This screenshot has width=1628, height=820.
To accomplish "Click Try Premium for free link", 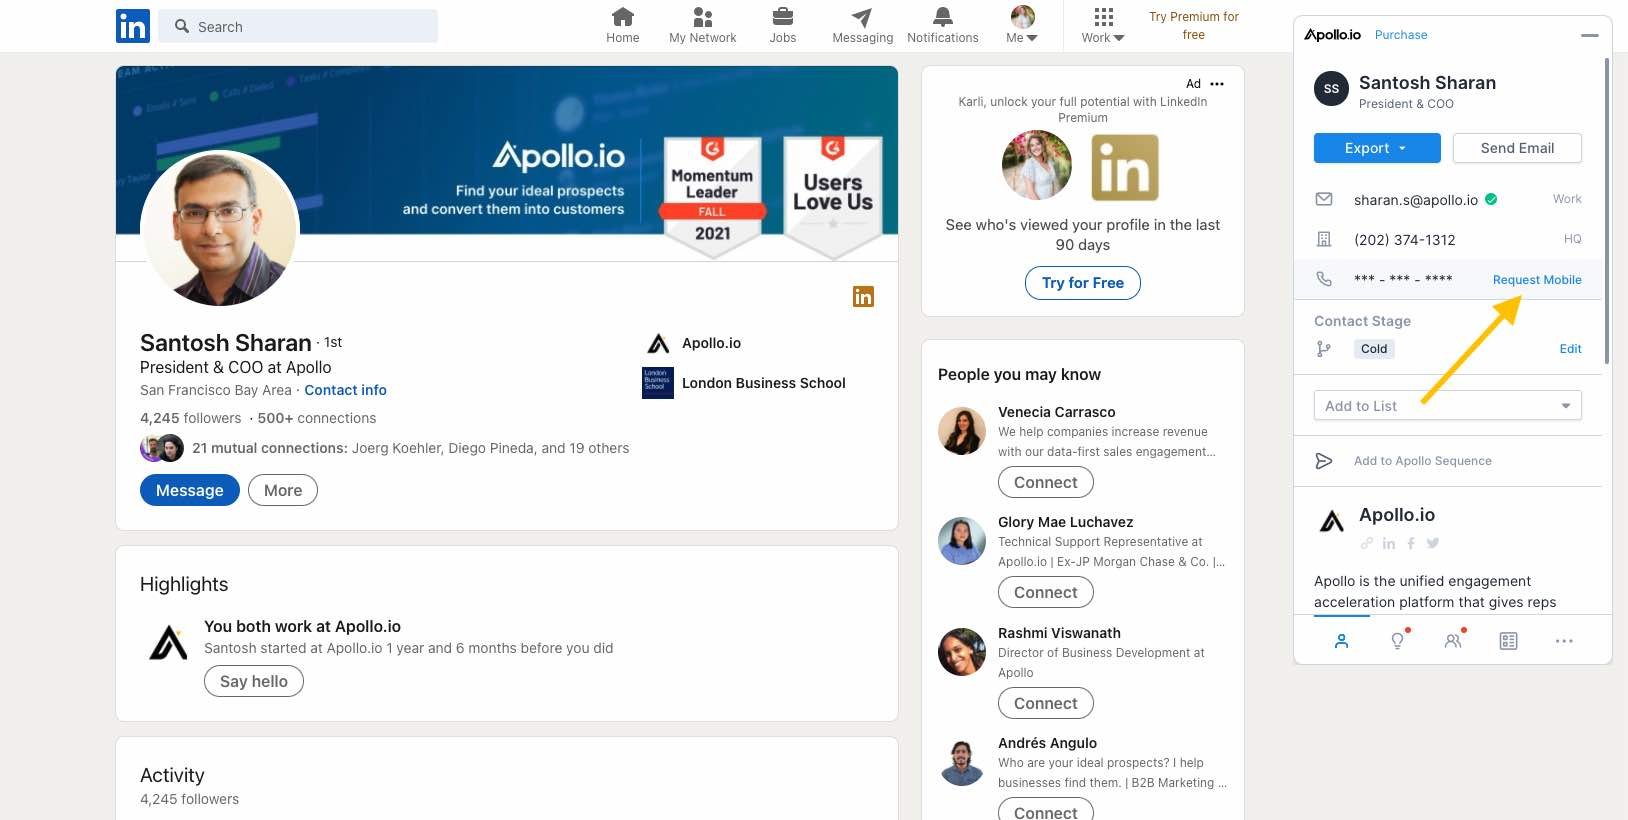I will click(x=1193, y=26).
